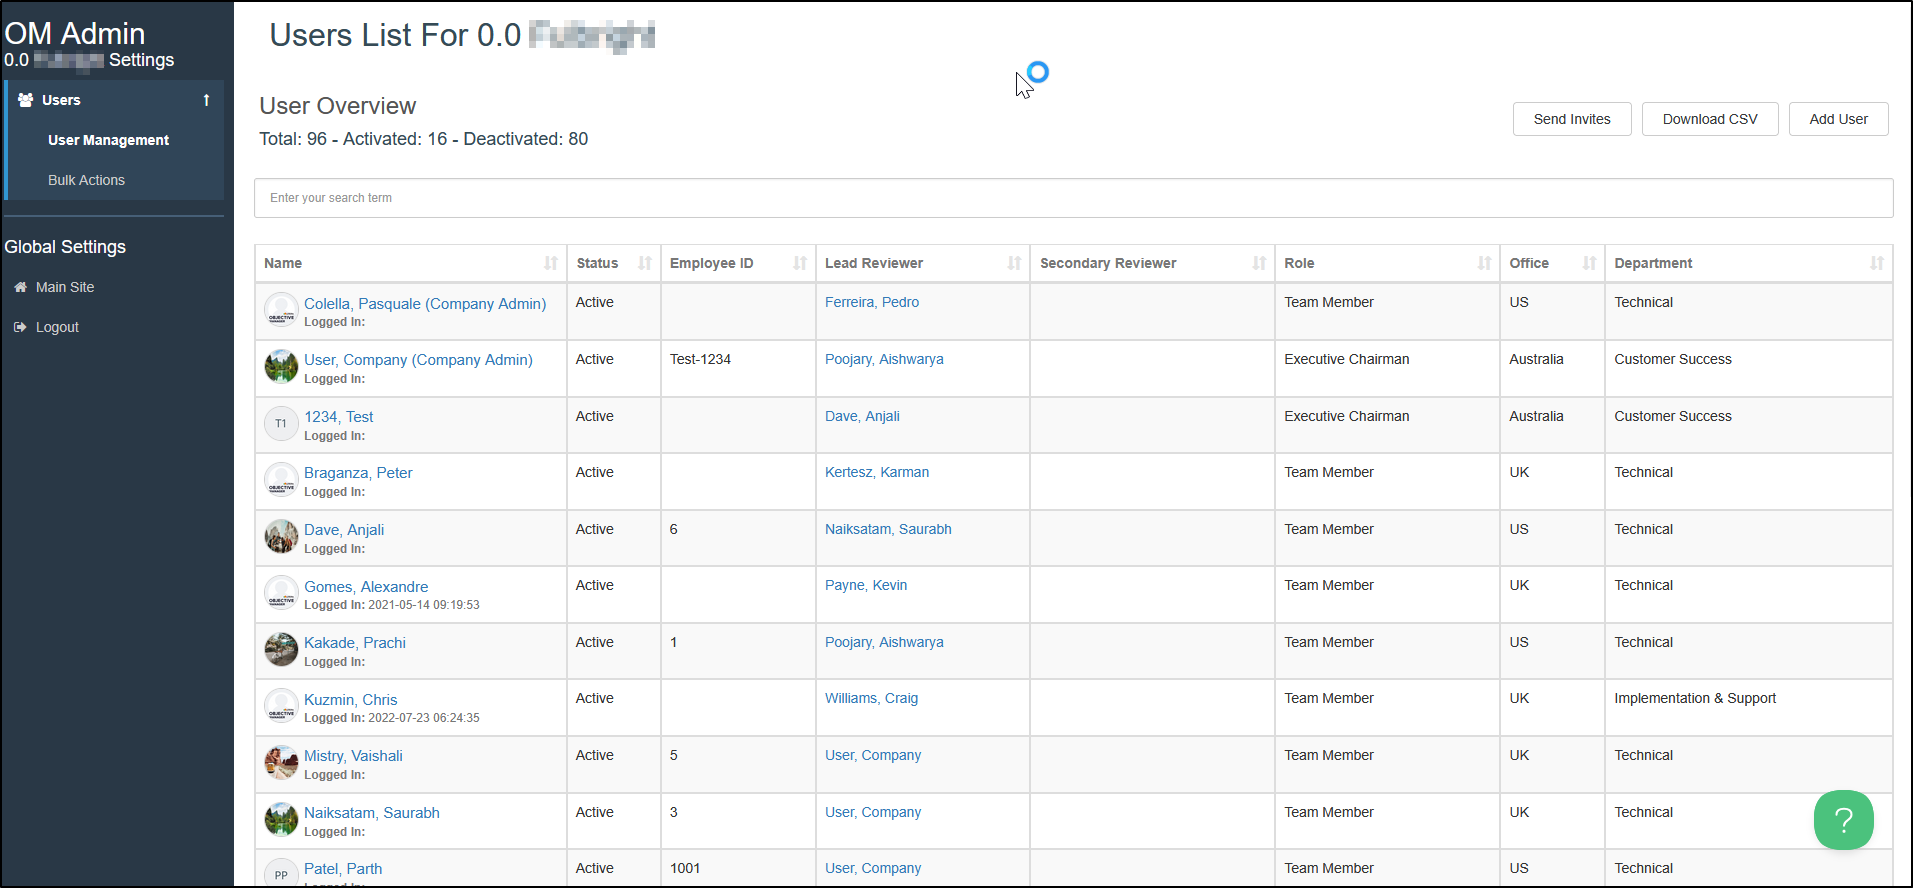1913x888 pixels.
Task: Open lead reviewer Payne, Kevin link
Action: click(x=866, y=585)
